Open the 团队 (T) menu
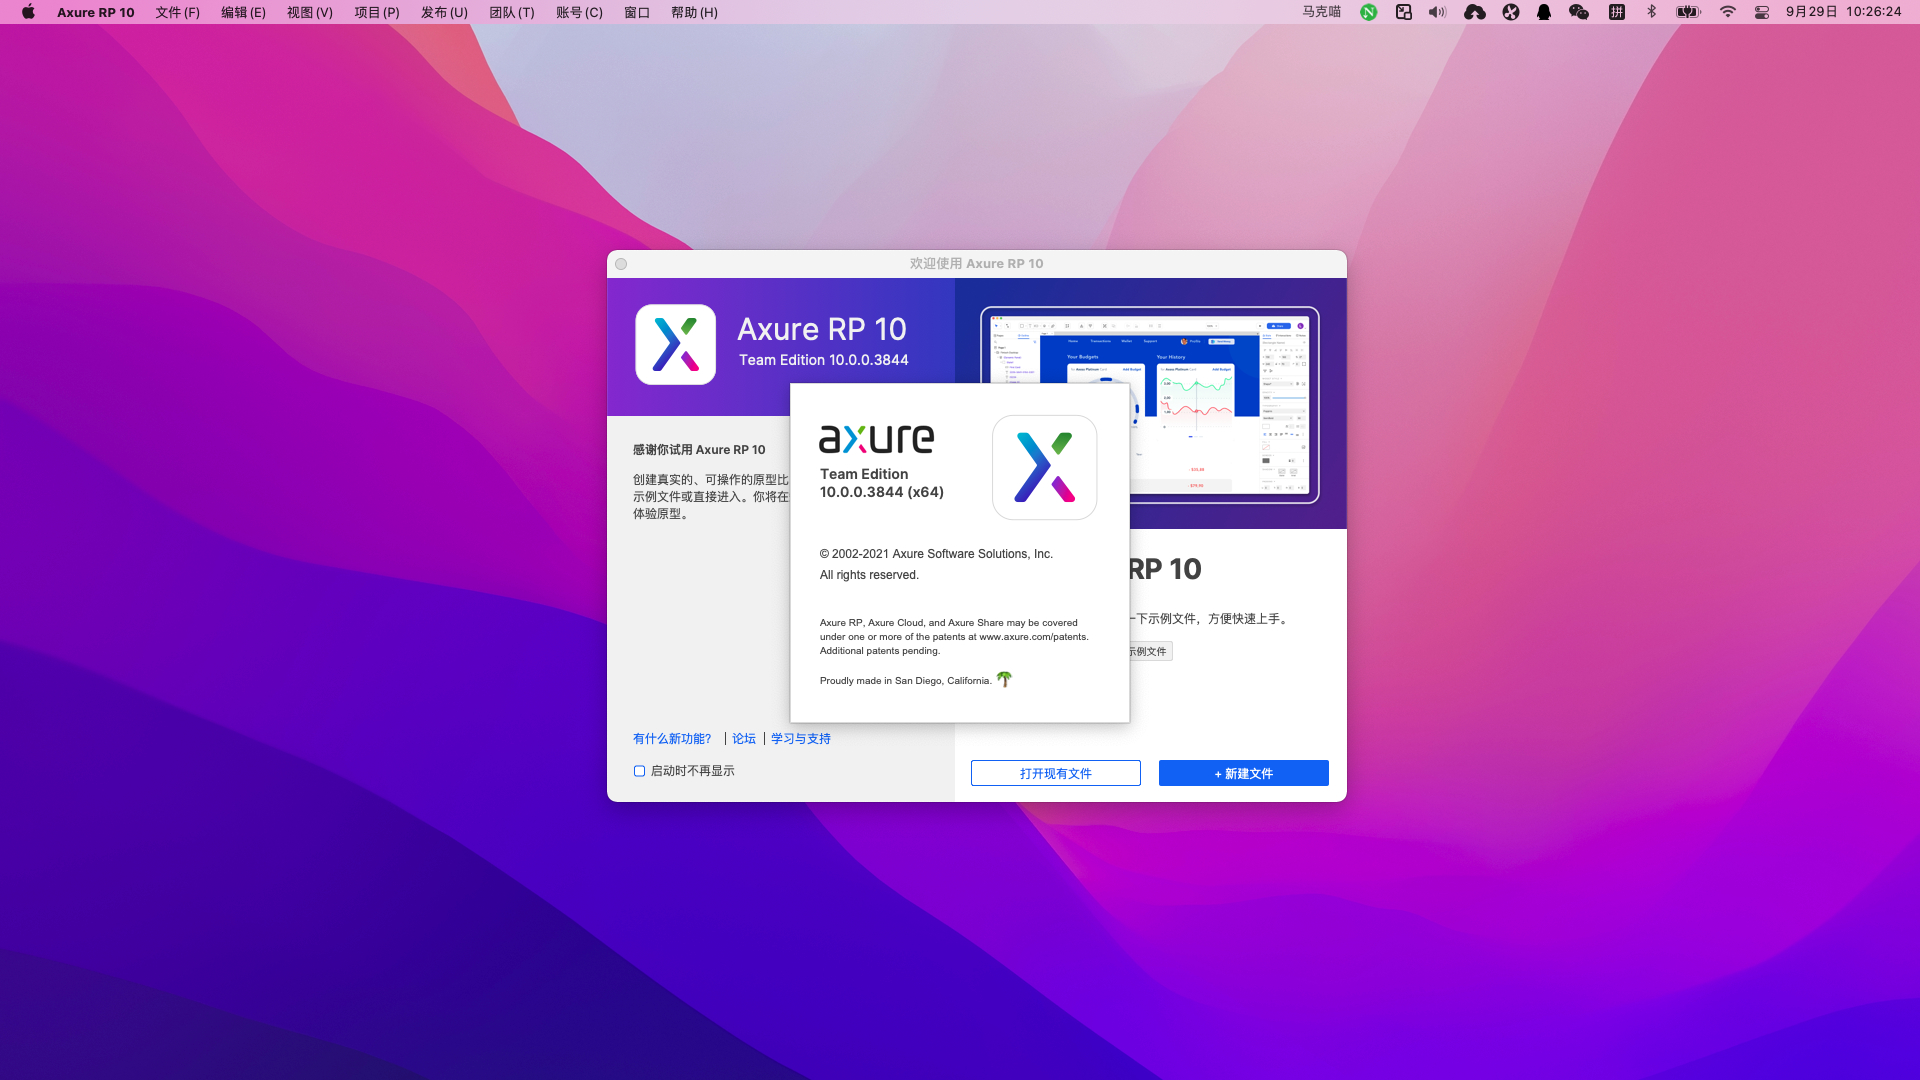The width and height of the screenshot is (1920, 1080). pyautogui.click(x=512, y=12)
